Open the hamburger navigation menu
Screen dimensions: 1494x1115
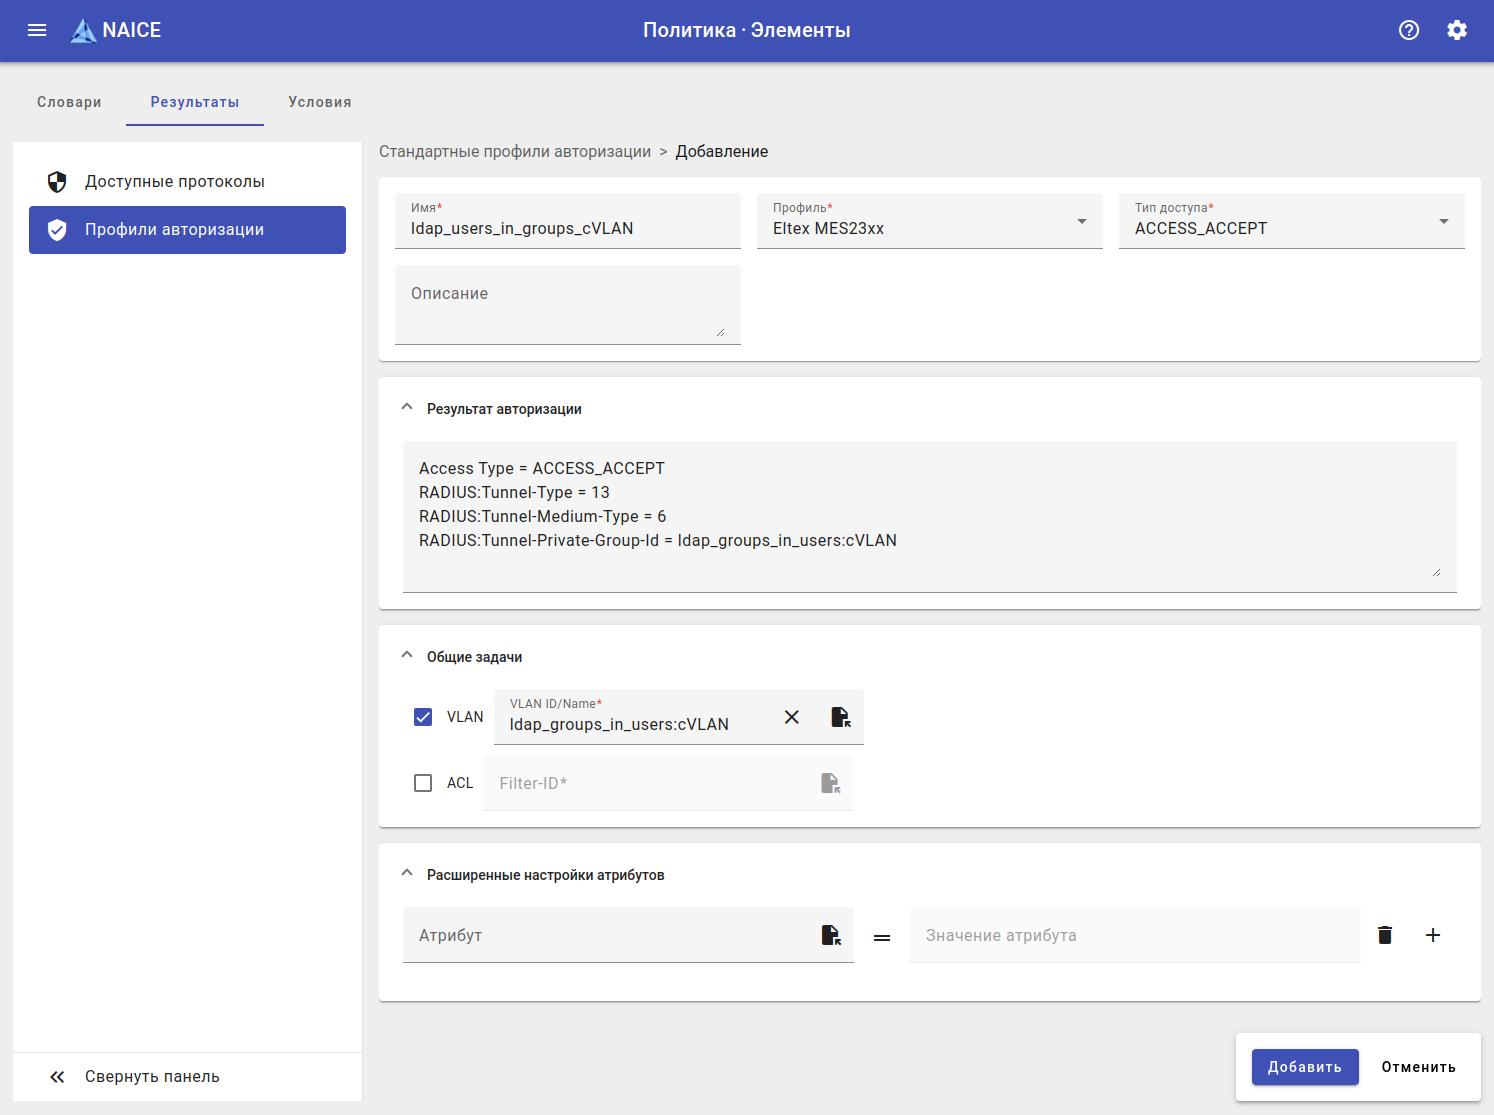37,30
